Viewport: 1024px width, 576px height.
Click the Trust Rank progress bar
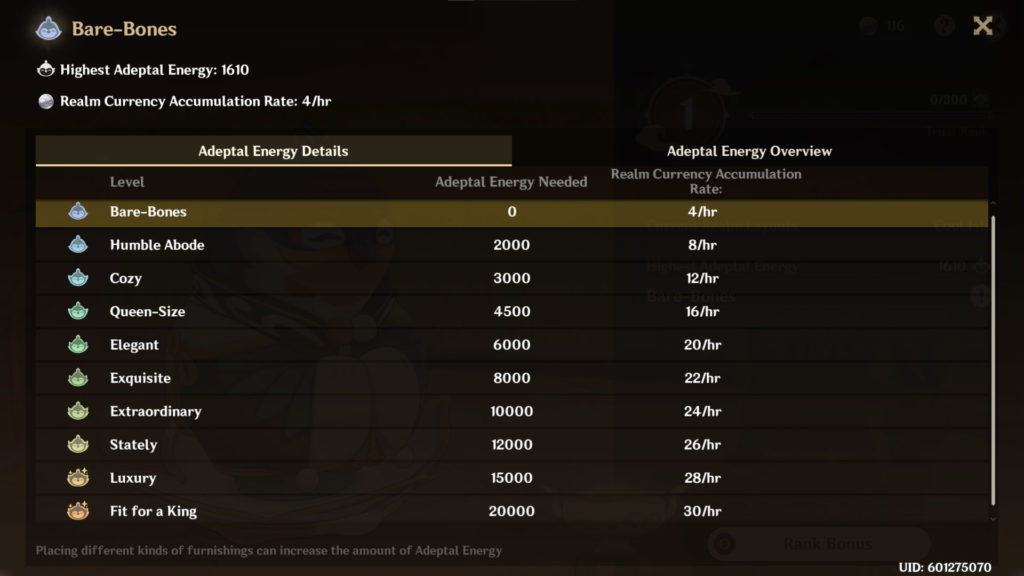click(860, 115)
